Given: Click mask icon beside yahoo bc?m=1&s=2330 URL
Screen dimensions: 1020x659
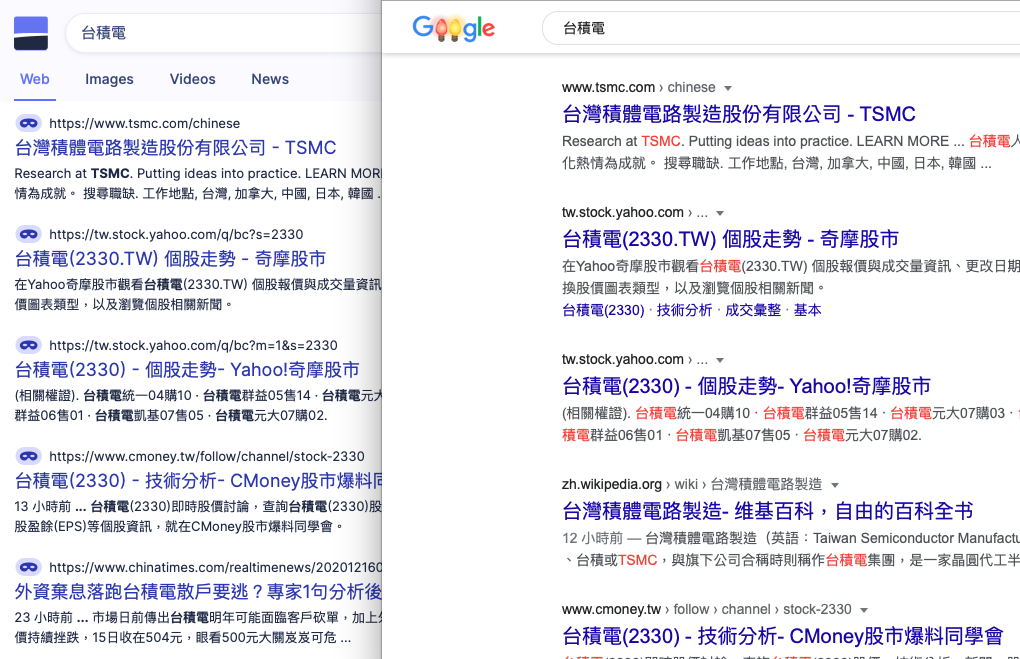Looking at the screenshot, I should (x=28, y=345).
